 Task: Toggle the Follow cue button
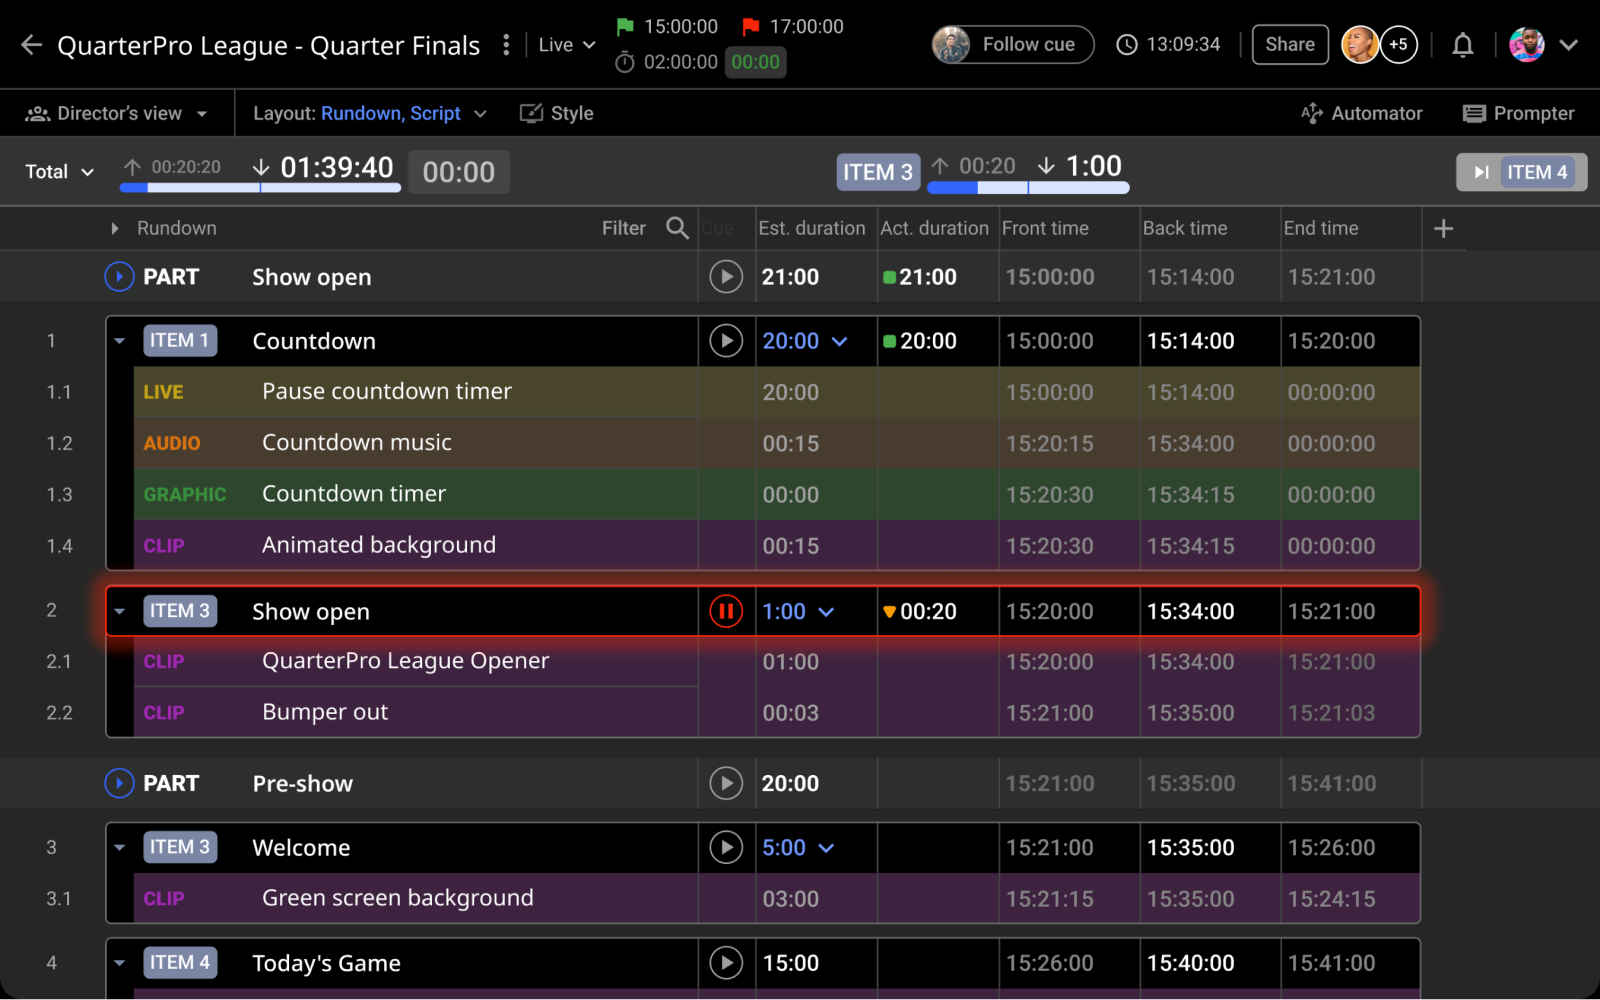click(1013, 45)
